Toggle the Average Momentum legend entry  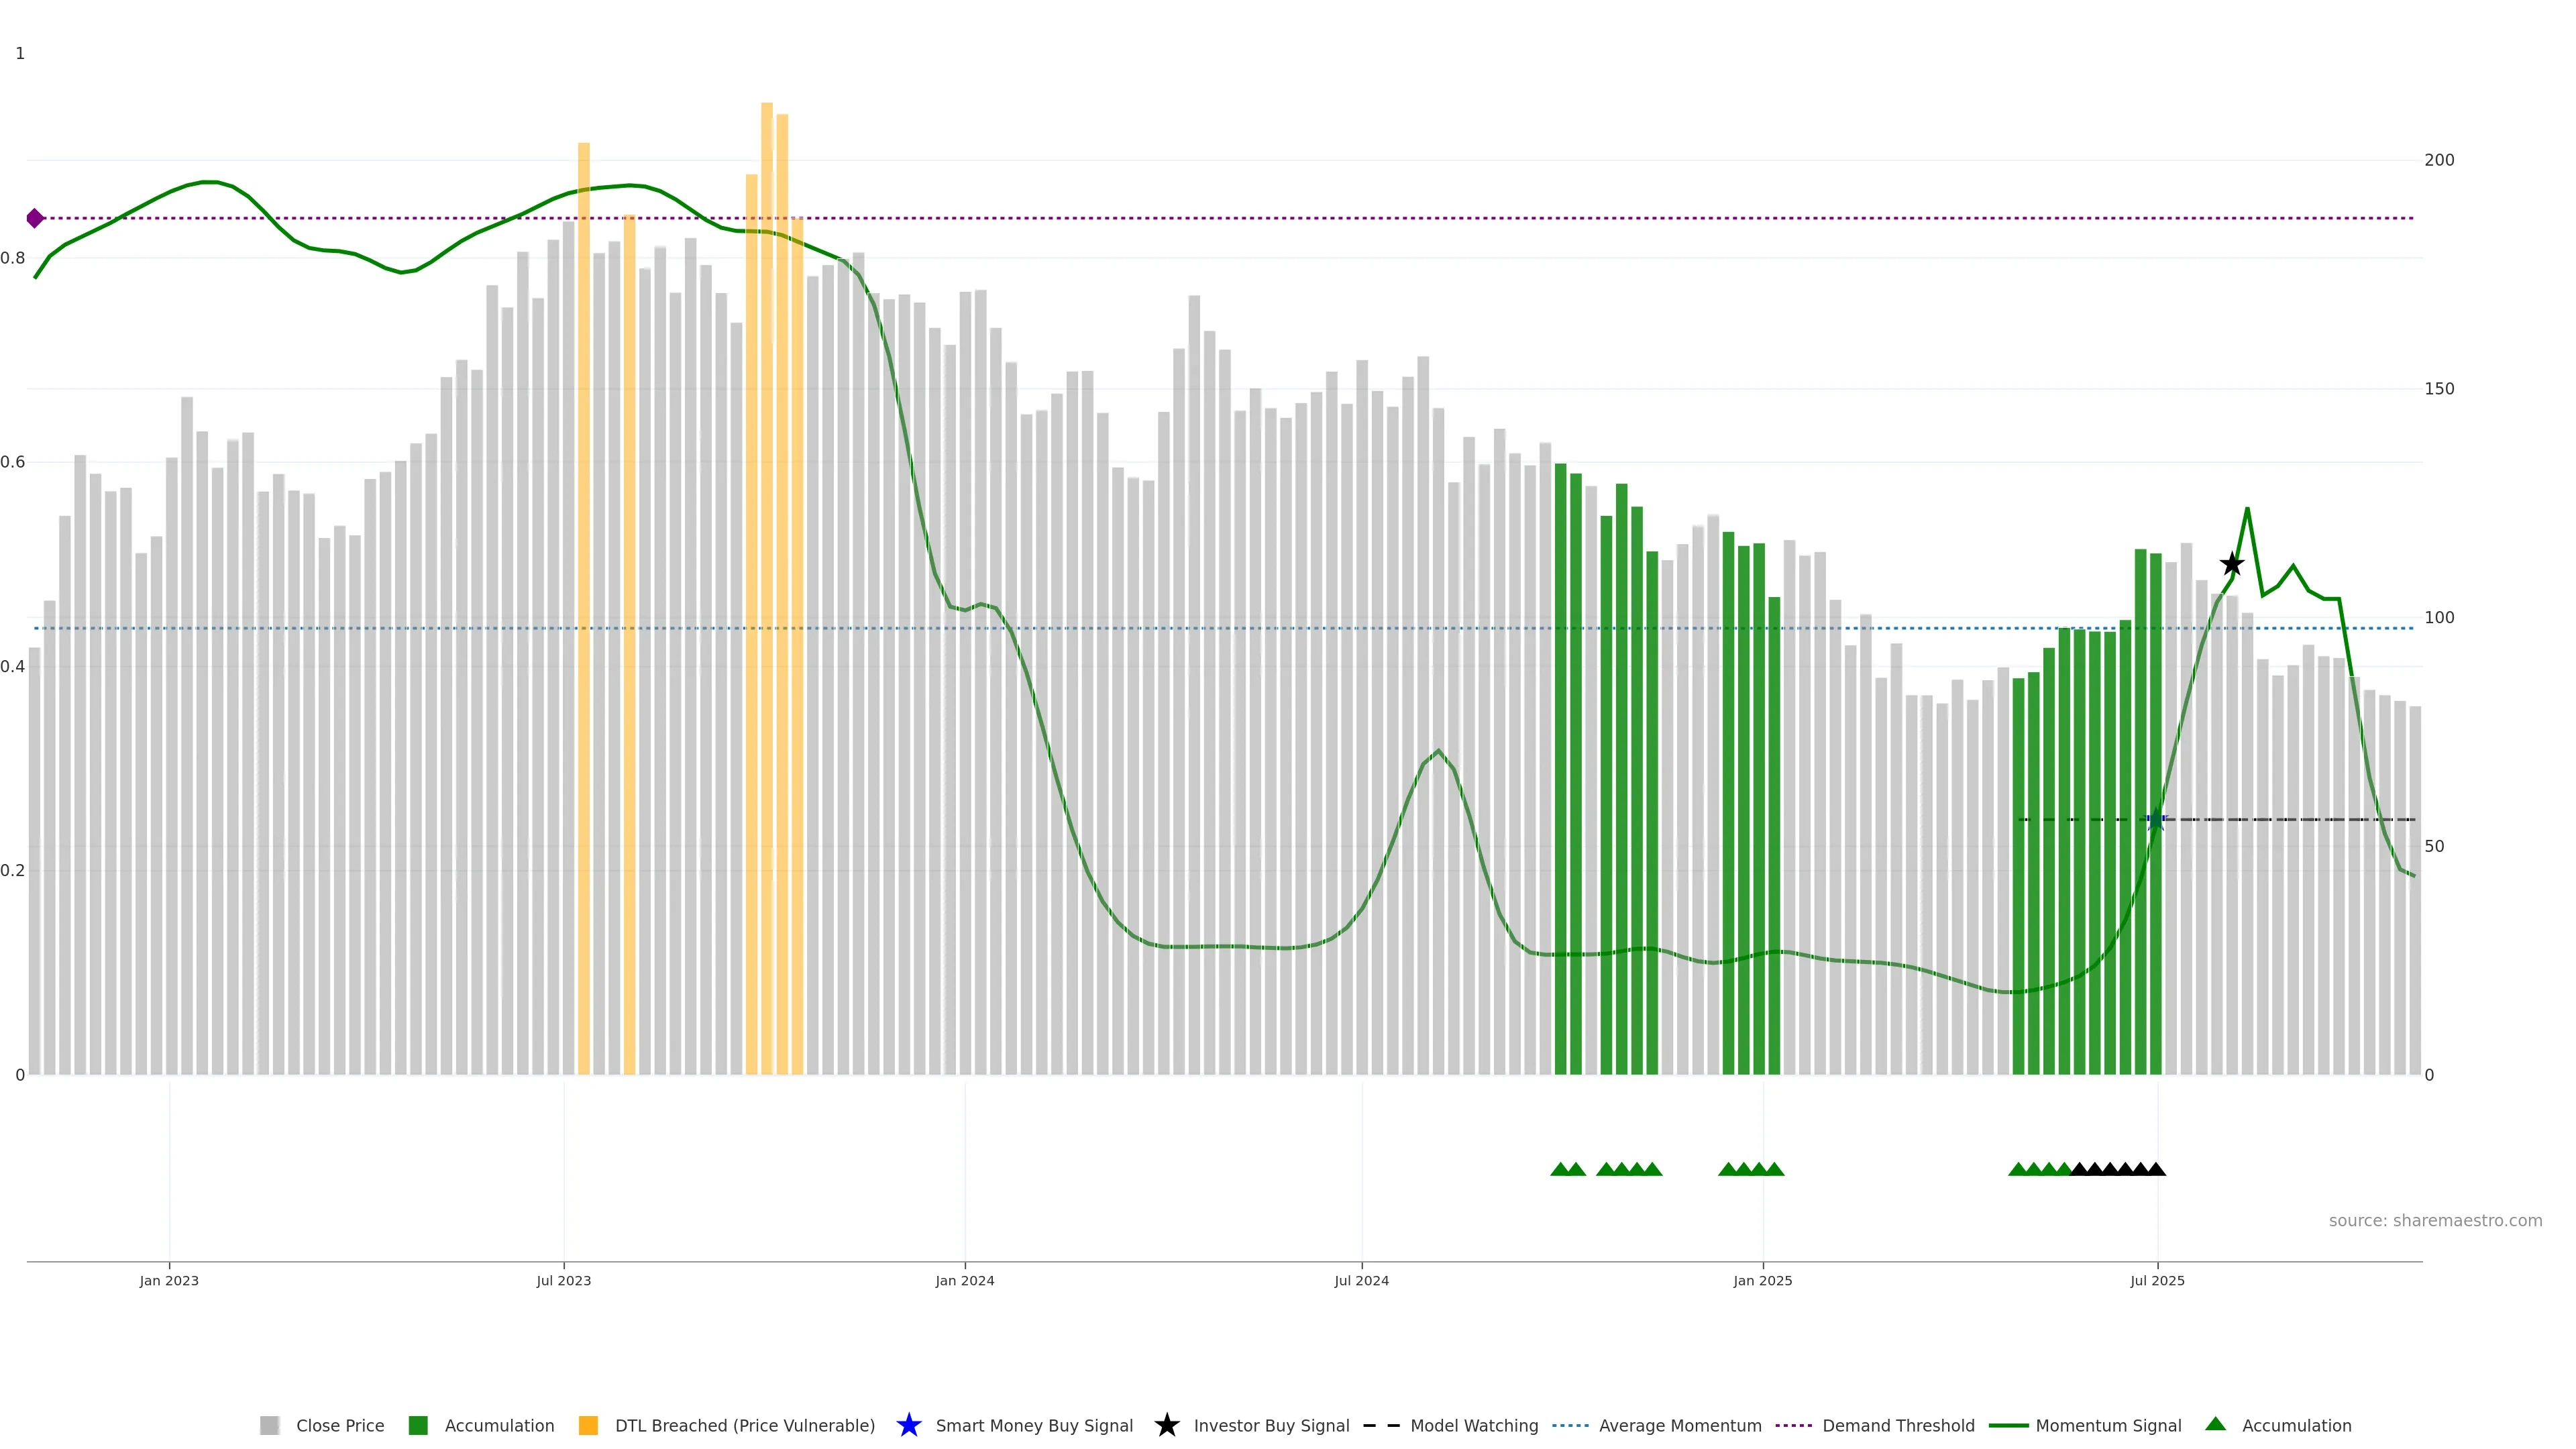point(1680,1426)
